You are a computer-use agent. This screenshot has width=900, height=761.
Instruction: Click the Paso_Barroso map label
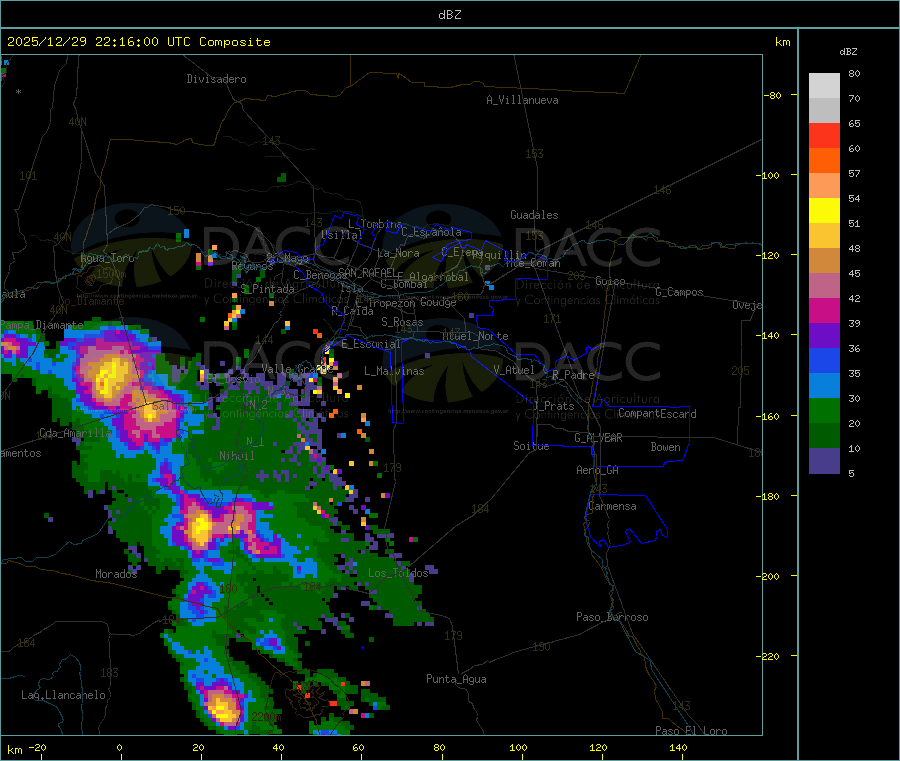pos(612,617)
